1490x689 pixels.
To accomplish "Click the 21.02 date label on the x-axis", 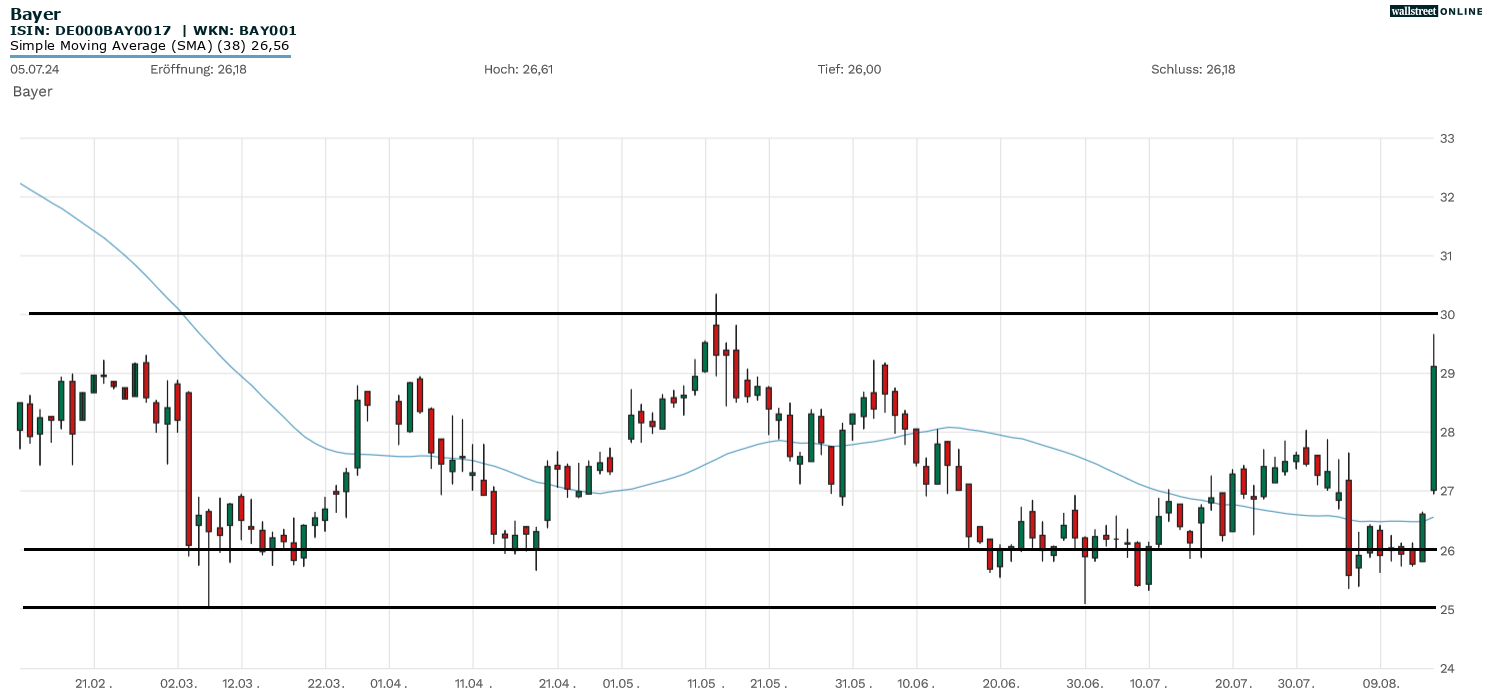I will point(93,683).
